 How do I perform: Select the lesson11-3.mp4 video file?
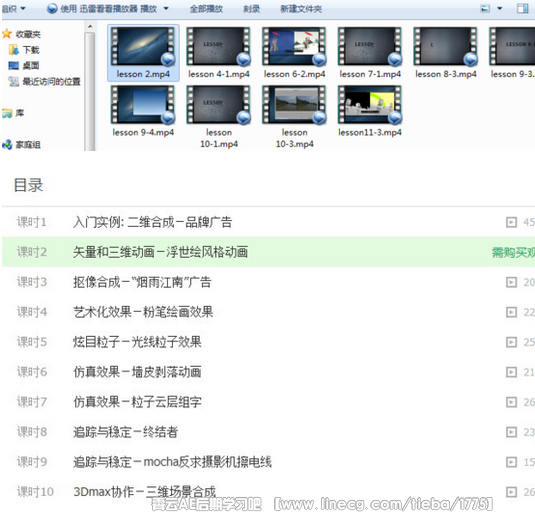click(x=370, y=112)
